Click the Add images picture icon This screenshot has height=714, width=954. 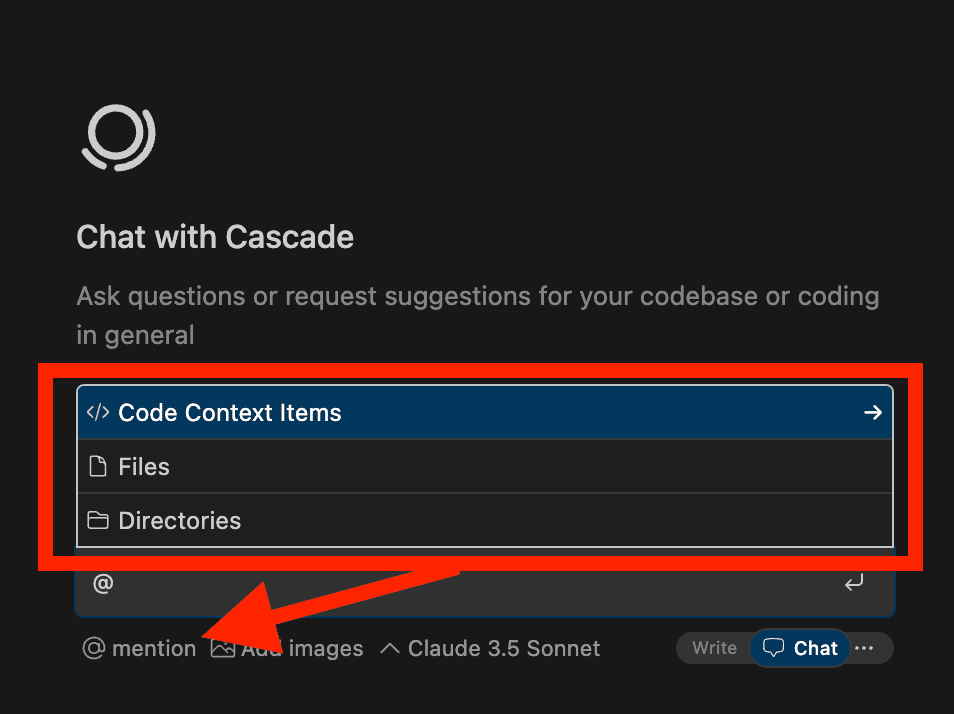pos(223,648)
